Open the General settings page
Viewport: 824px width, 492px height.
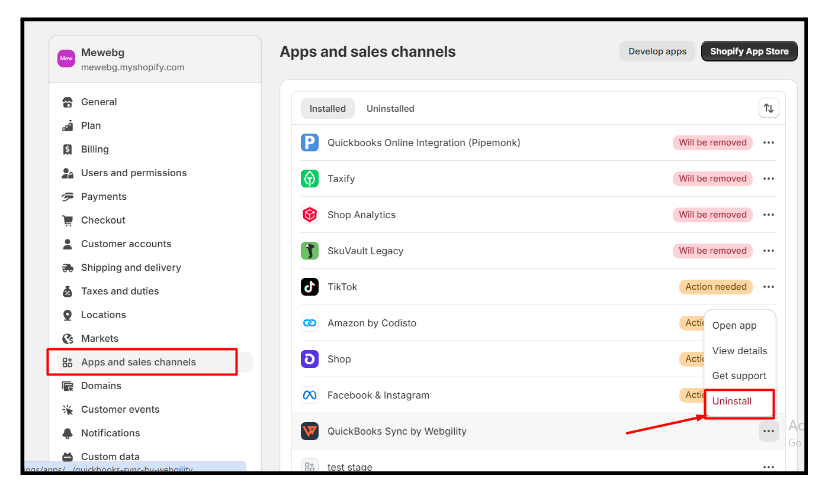pos(99,102)
